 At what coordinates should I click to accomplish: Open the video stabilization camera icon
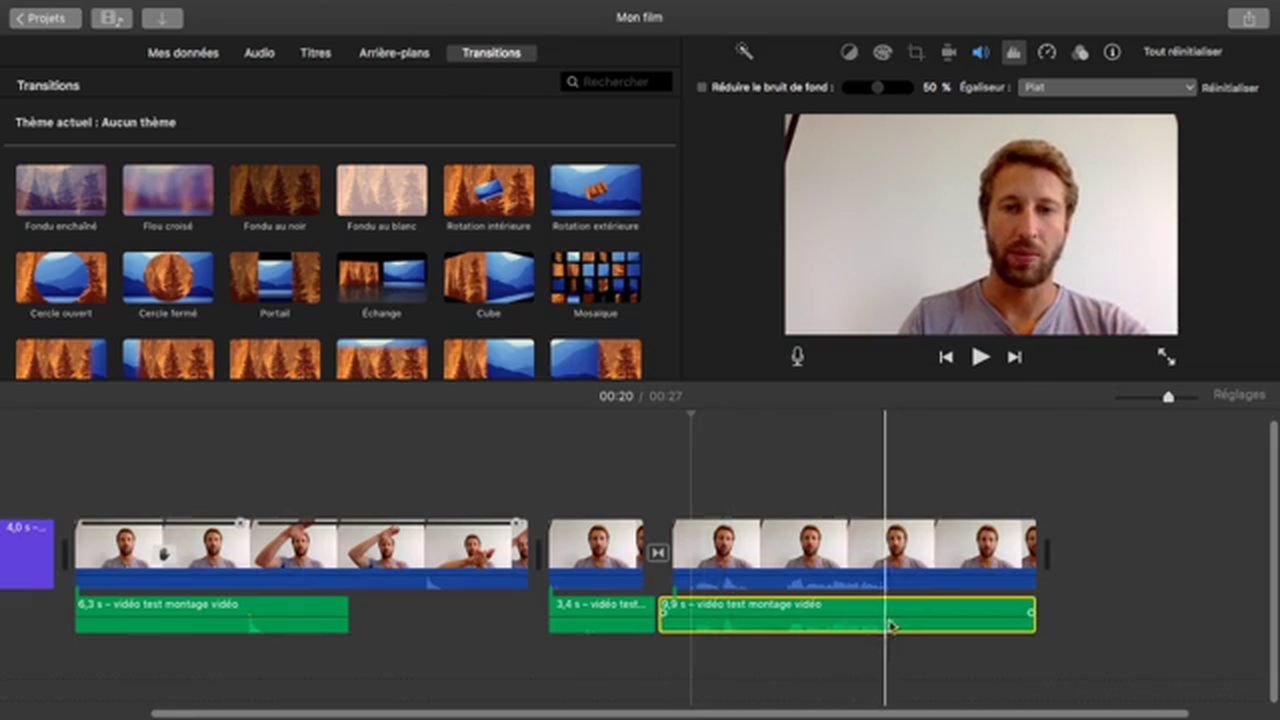click(948, 52)
